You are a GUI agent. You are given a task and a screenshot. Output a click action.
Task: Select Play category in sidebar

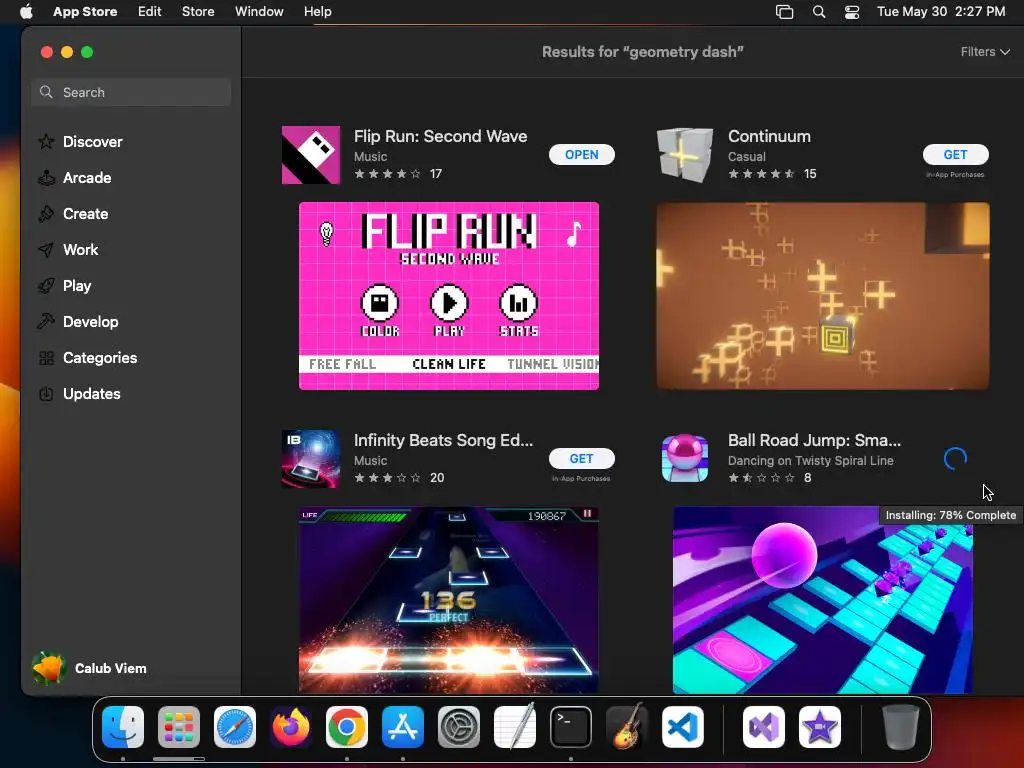76,285
